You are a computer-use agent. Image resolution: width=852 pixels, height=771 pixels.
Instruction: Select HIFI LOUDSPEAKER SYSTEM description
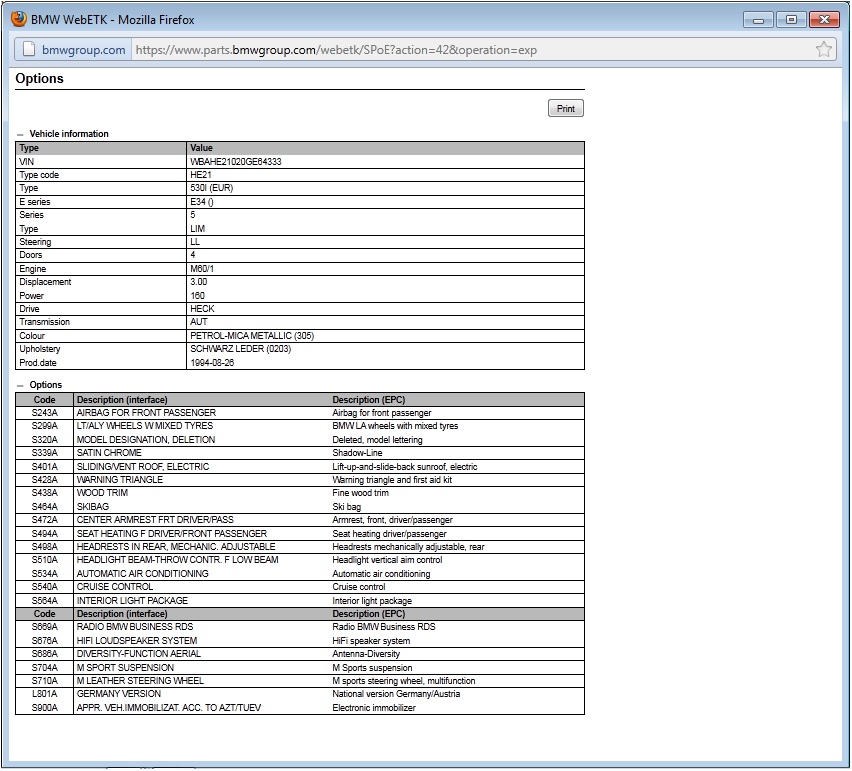pos(137,641)
